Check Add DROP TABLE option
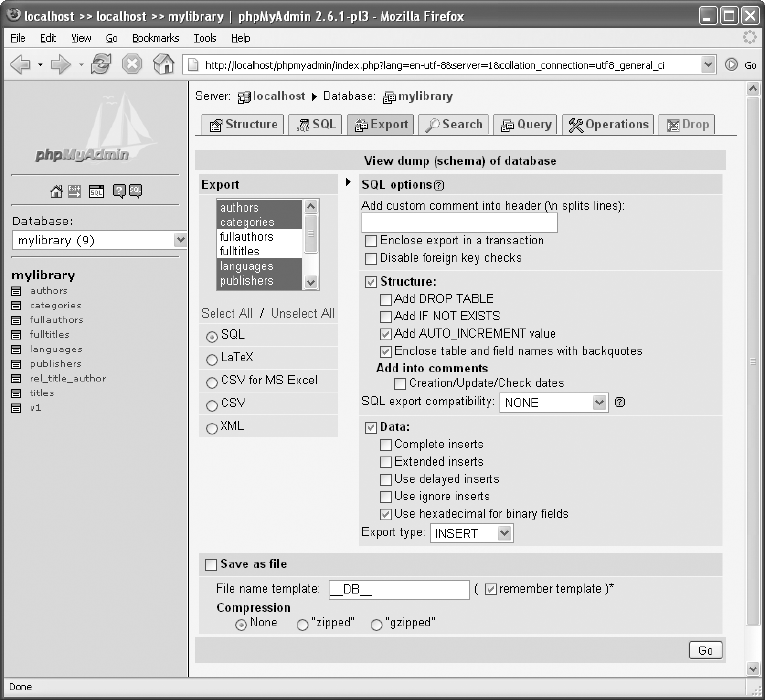The width and height of the screenshot is (765, 700). [385, 299]
